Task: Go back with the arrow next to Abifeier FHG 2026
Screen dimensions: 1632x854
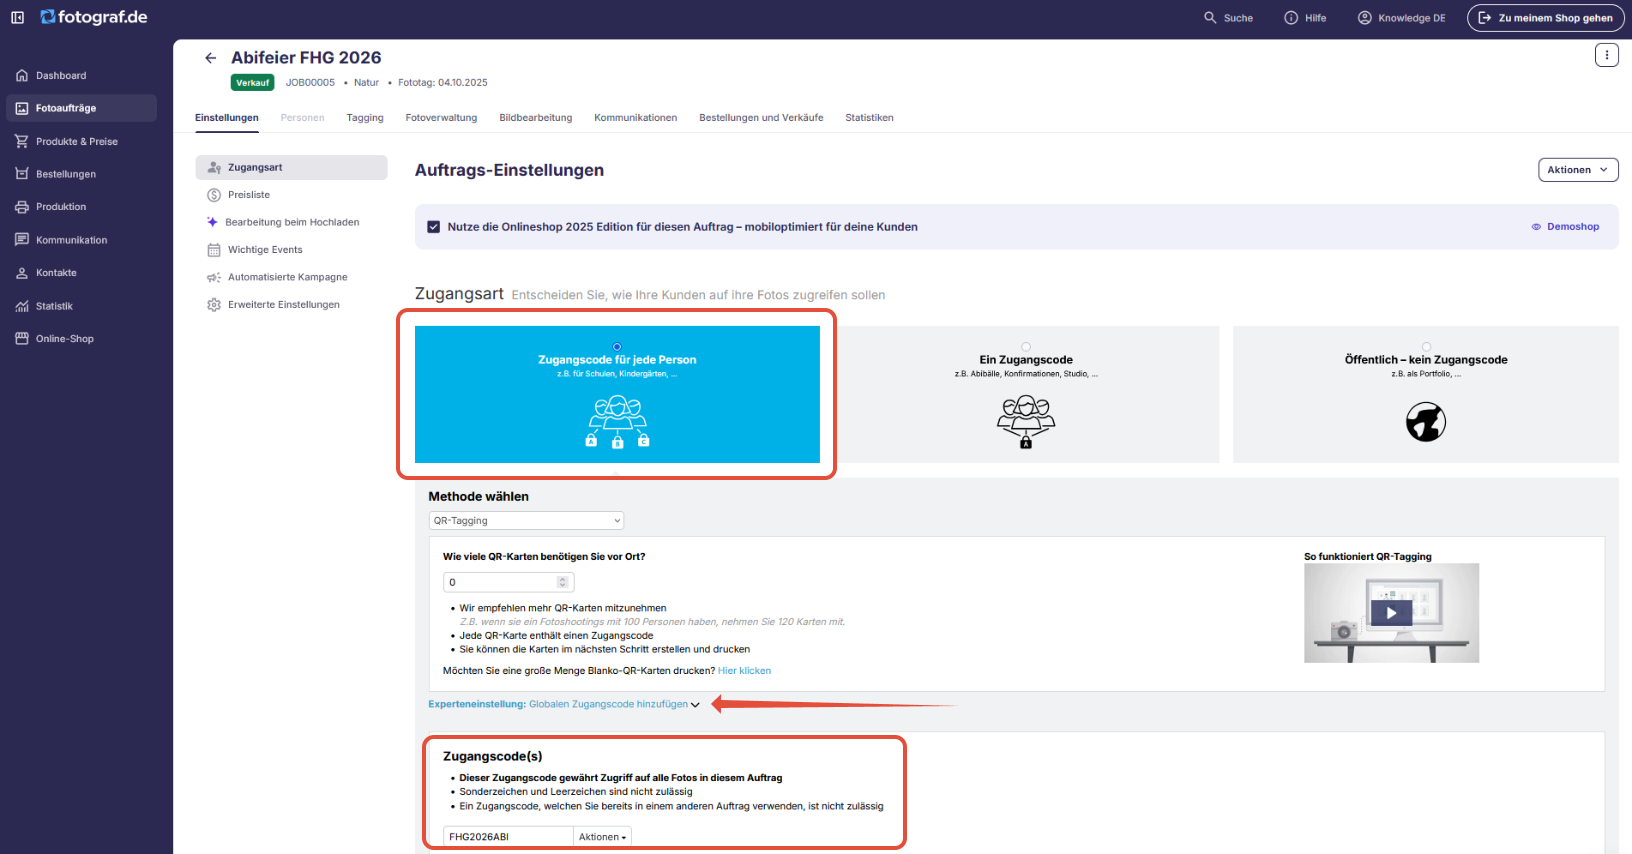Action: (x=210, y=58)
